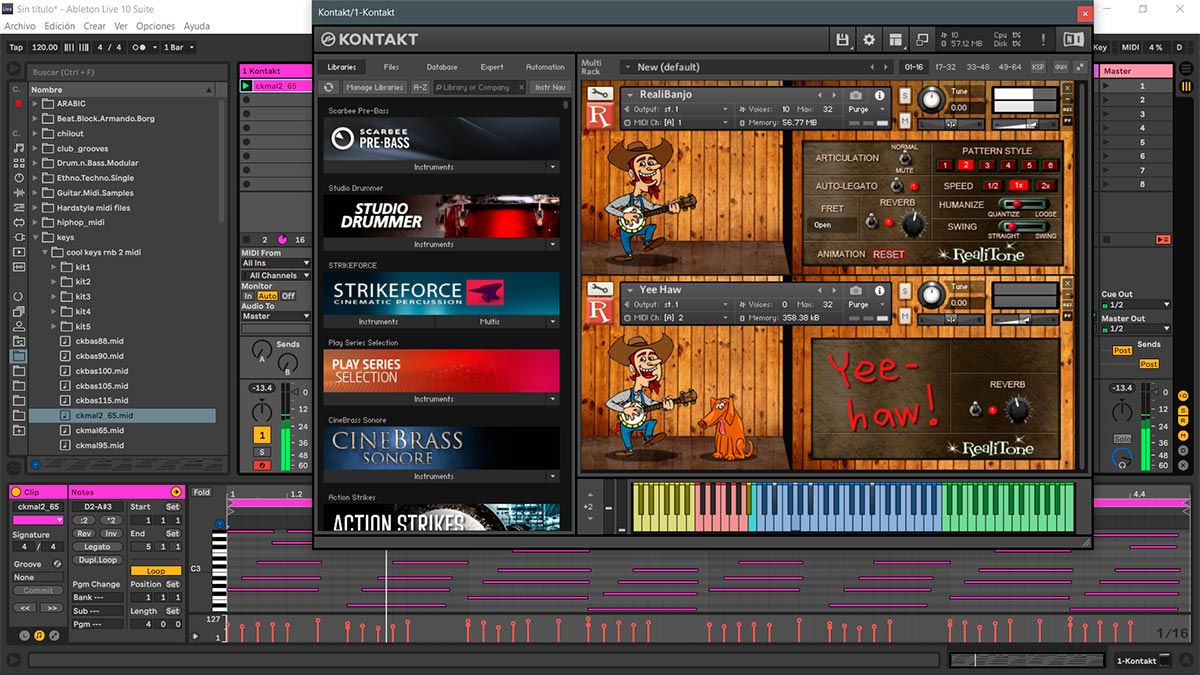
Task: Switch to Files tab in Kontakt
Action: 392,67
